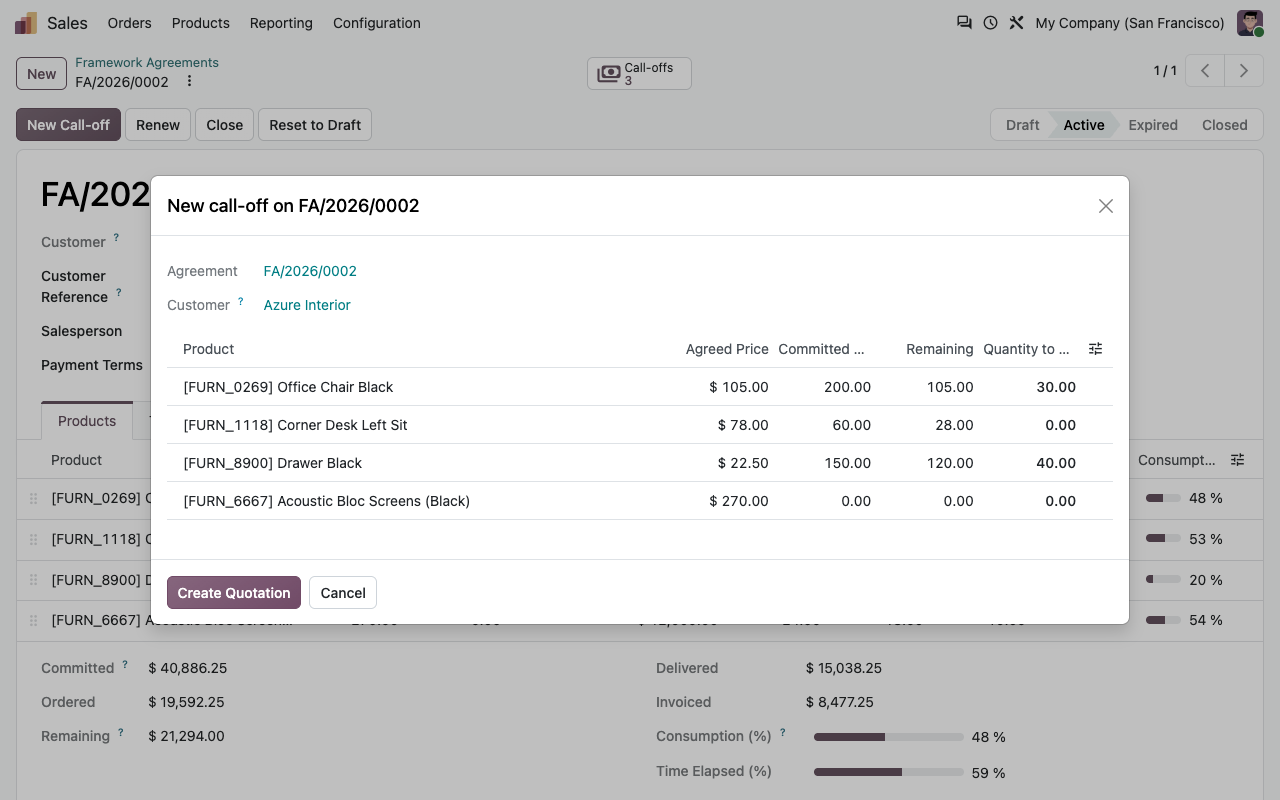The image size is (1280, 800).
Task: Set status to Closed in status bar
Action: [1225, 125]
